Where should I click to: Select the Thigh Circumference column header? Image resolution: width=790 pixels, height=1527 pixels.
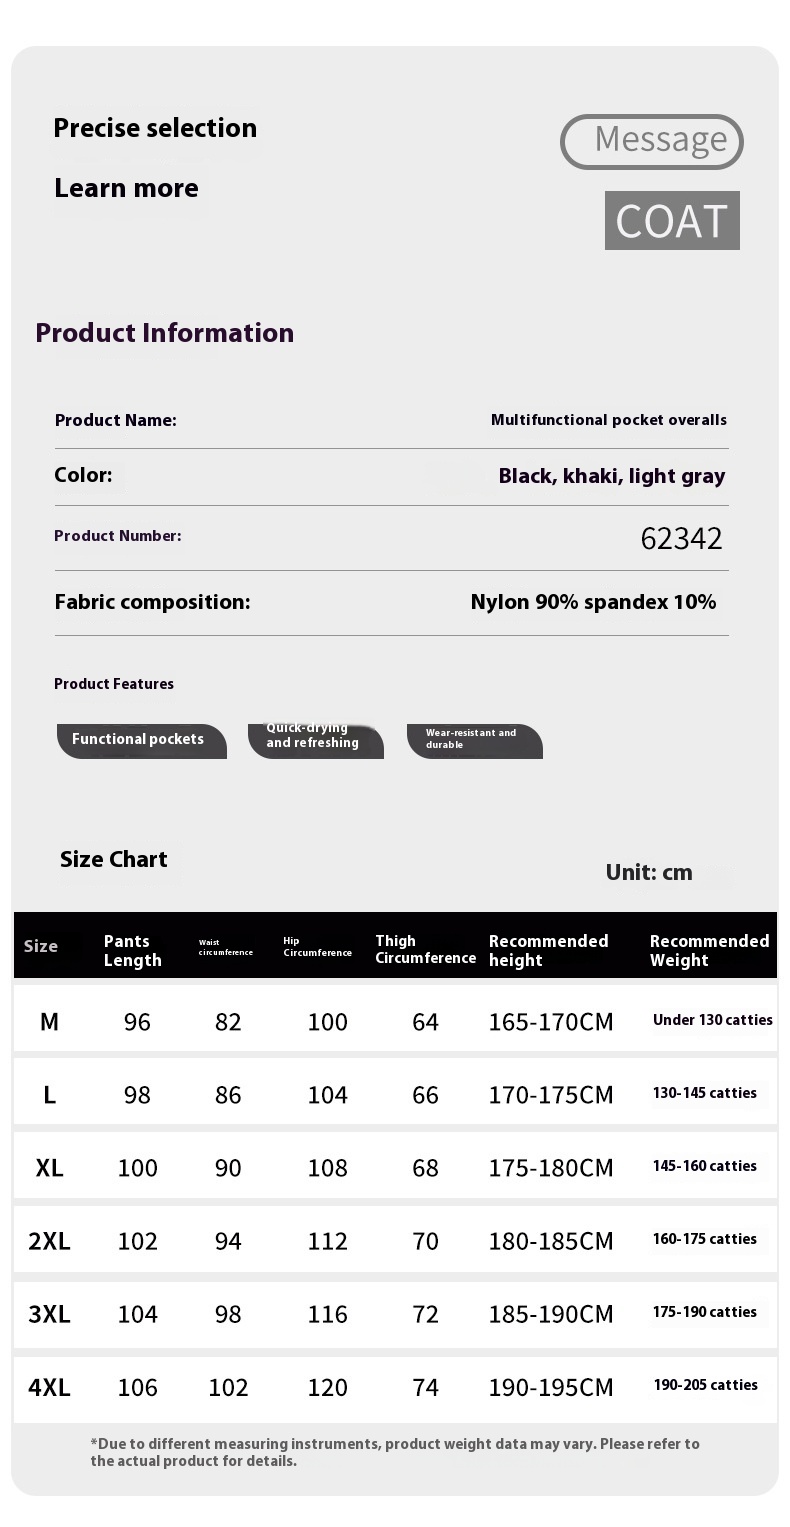point(425,949)
